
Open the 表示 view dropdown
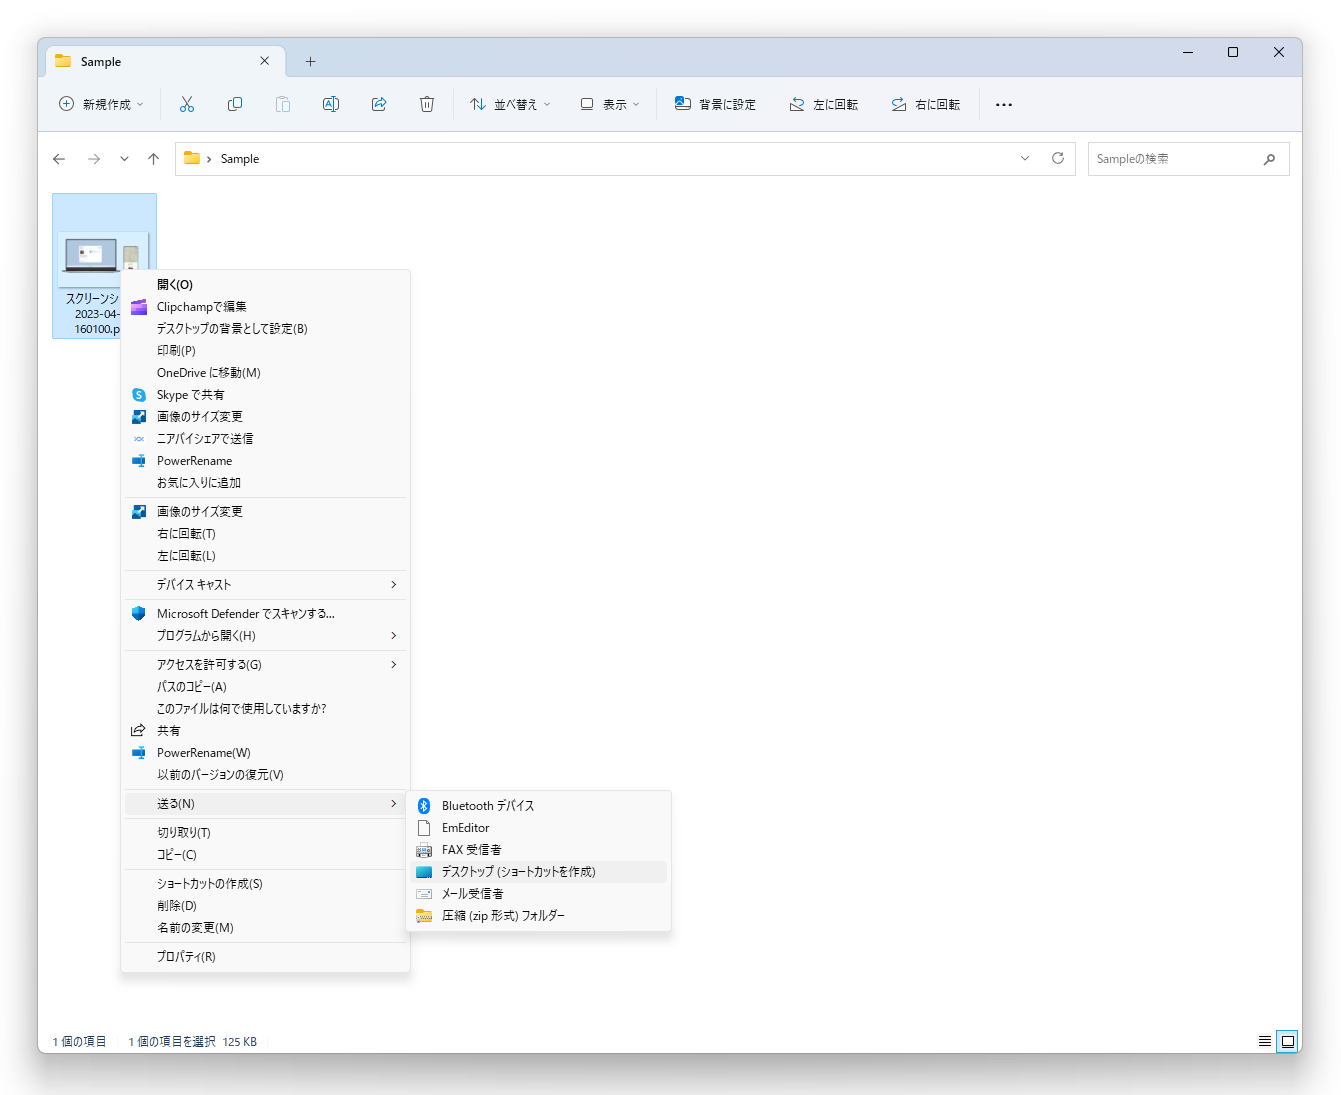609,104
